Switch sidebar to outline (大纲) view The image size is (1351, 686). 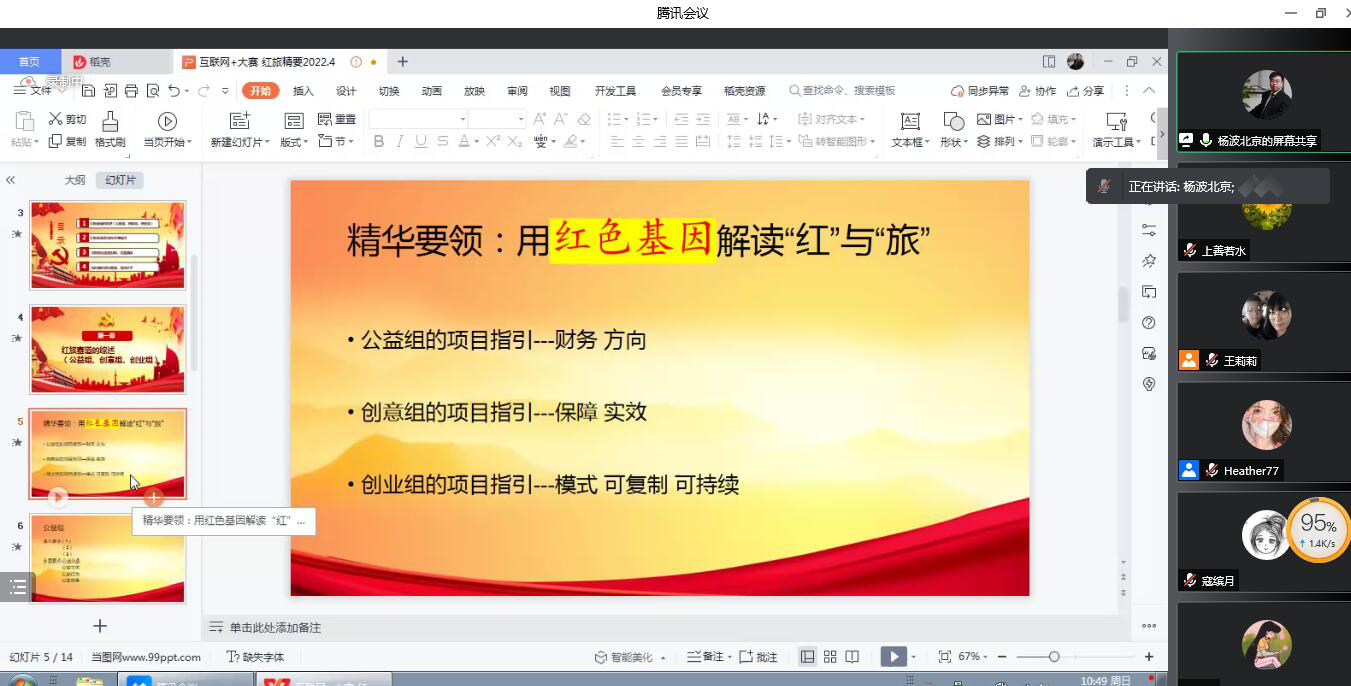75,181
